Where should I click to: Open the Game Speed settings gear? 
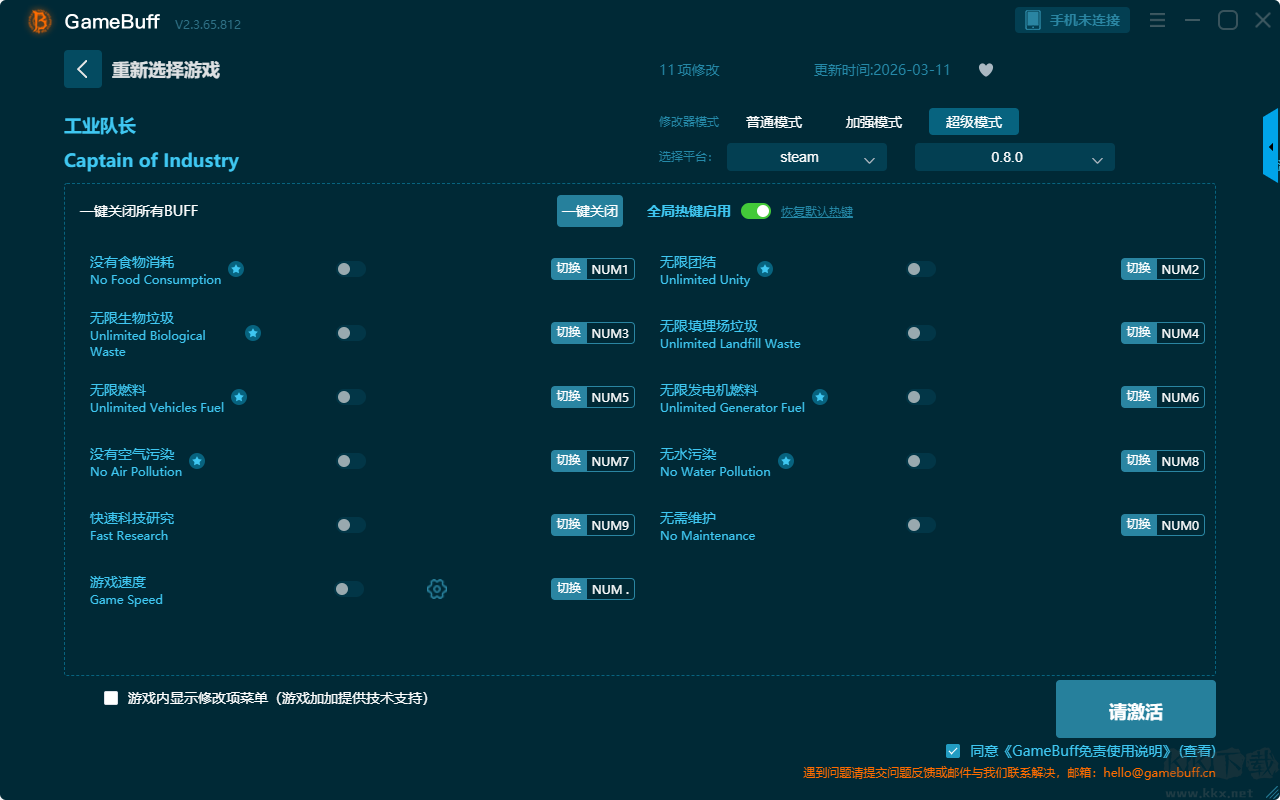(x=437, y=589)
